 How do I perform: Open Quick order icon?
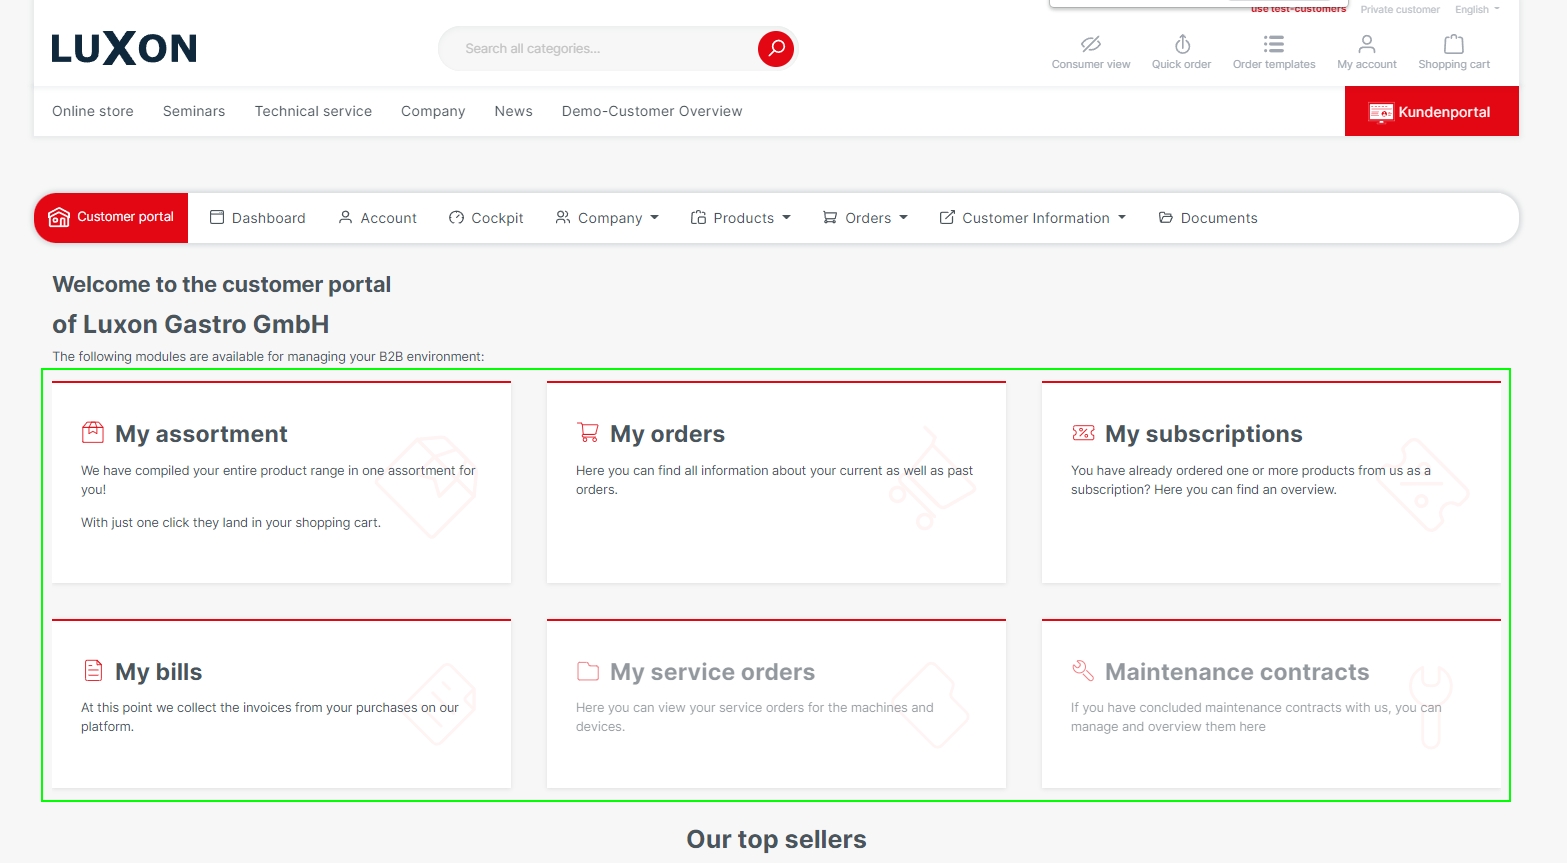click(x=1181, y=45)
